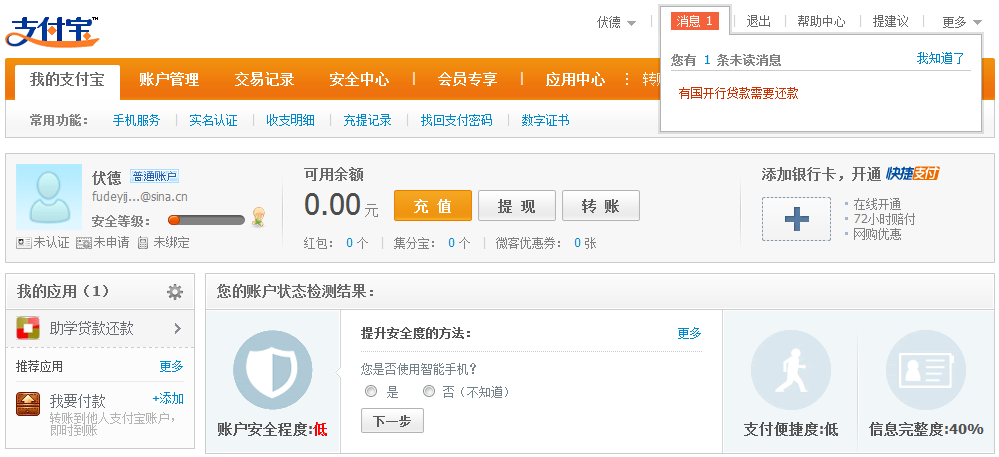The height and width of the screenshot is (457, 999).
Task: Click the ID card info completeness icon
Action: point(925,370)
